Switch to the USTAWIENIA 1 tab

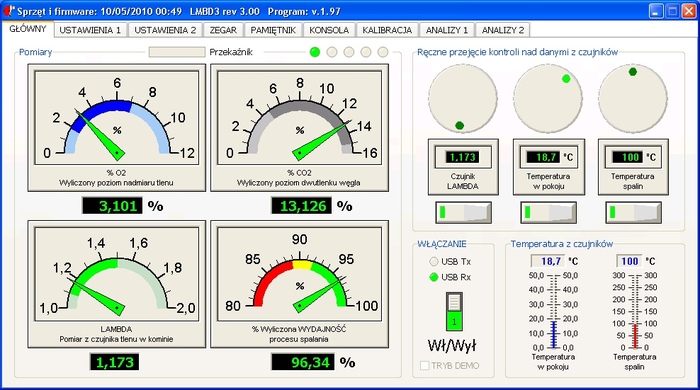(90, 30)
